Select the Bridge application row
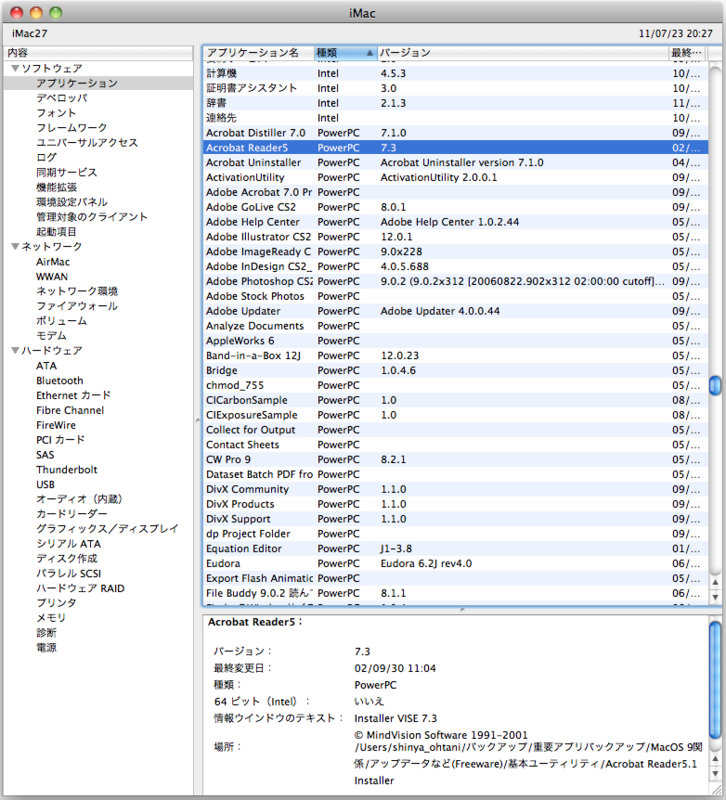Viewport: 726px width, 800px height. pos(456,370)
